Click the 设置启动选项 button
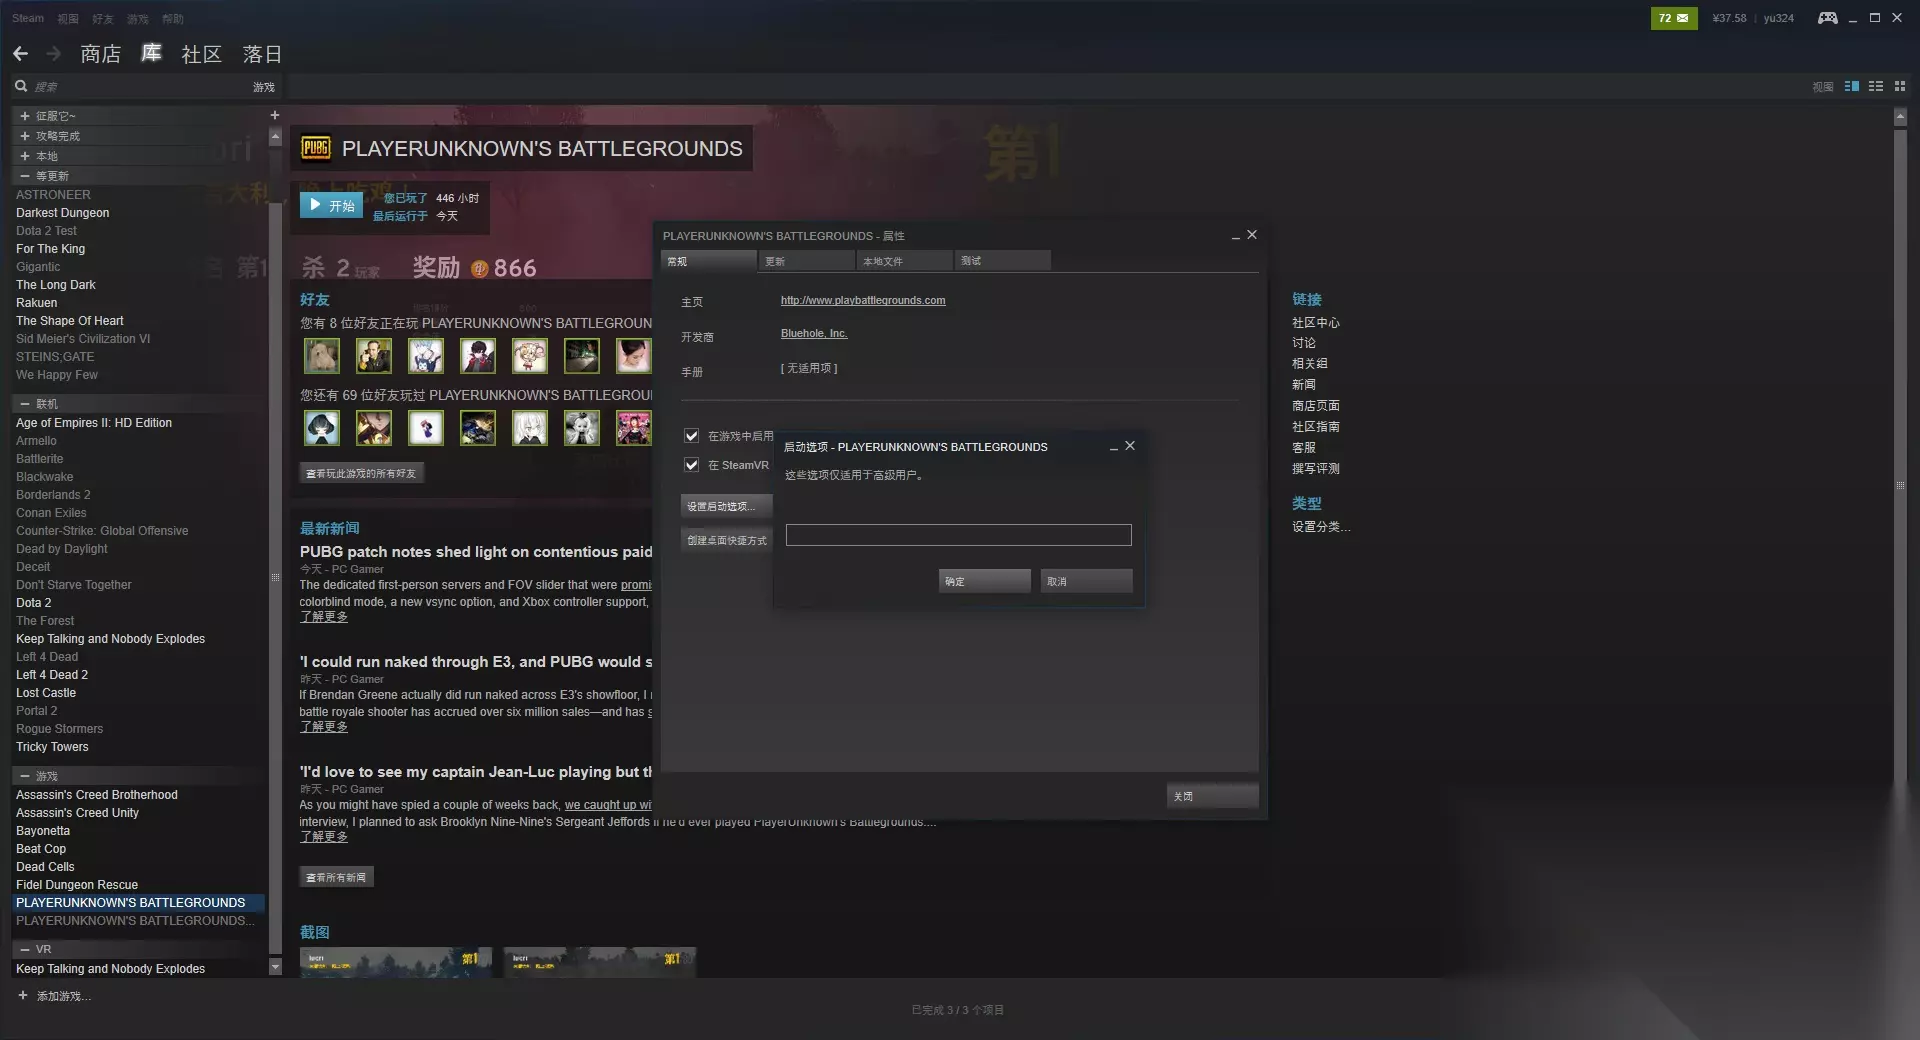Screen dimensions: 1920x1040 tap(726, 506)
